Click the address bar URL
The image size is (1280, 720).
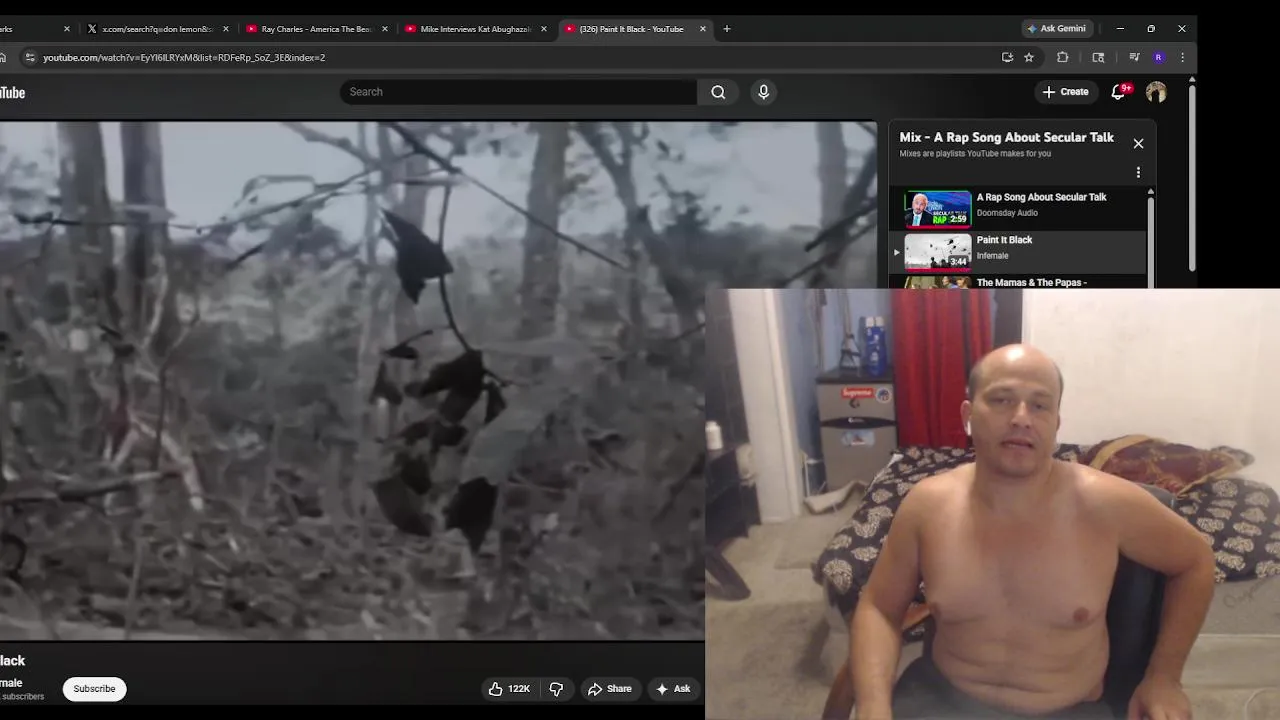click(x=184, y=58)
